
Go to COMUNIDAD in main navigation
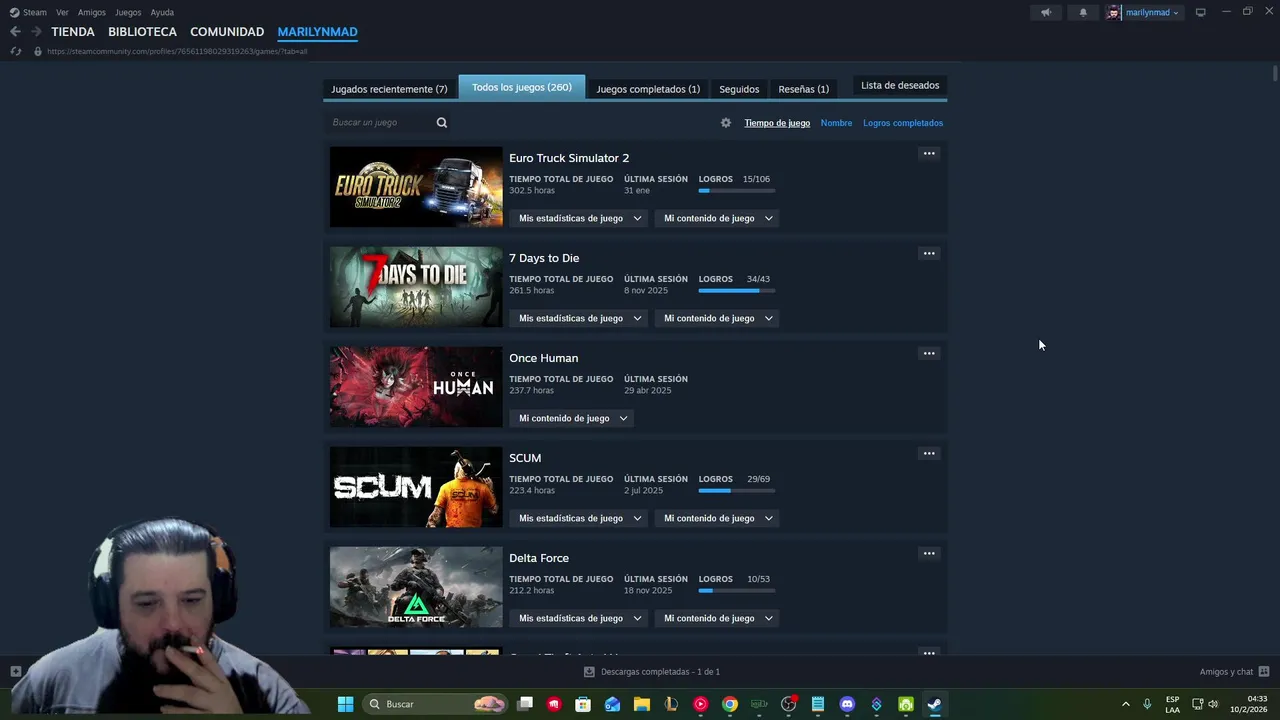point(227,32)
